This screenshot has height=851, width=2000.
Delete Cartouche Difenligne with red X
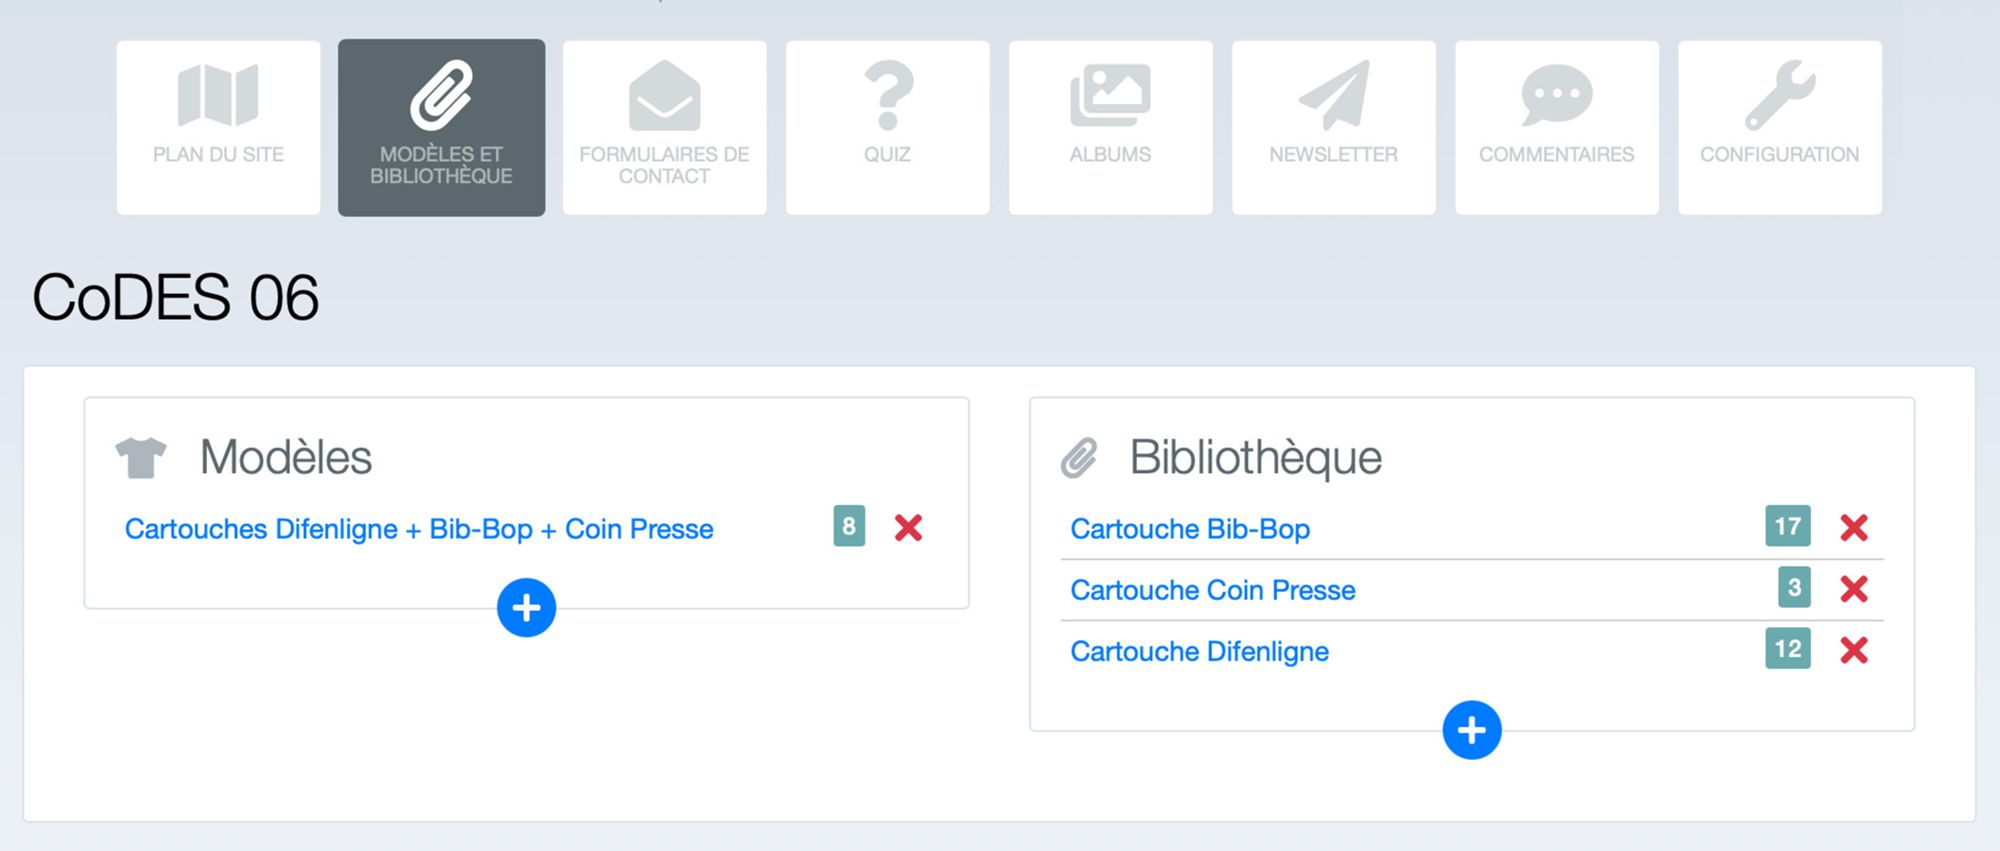tap(1854, 650)
